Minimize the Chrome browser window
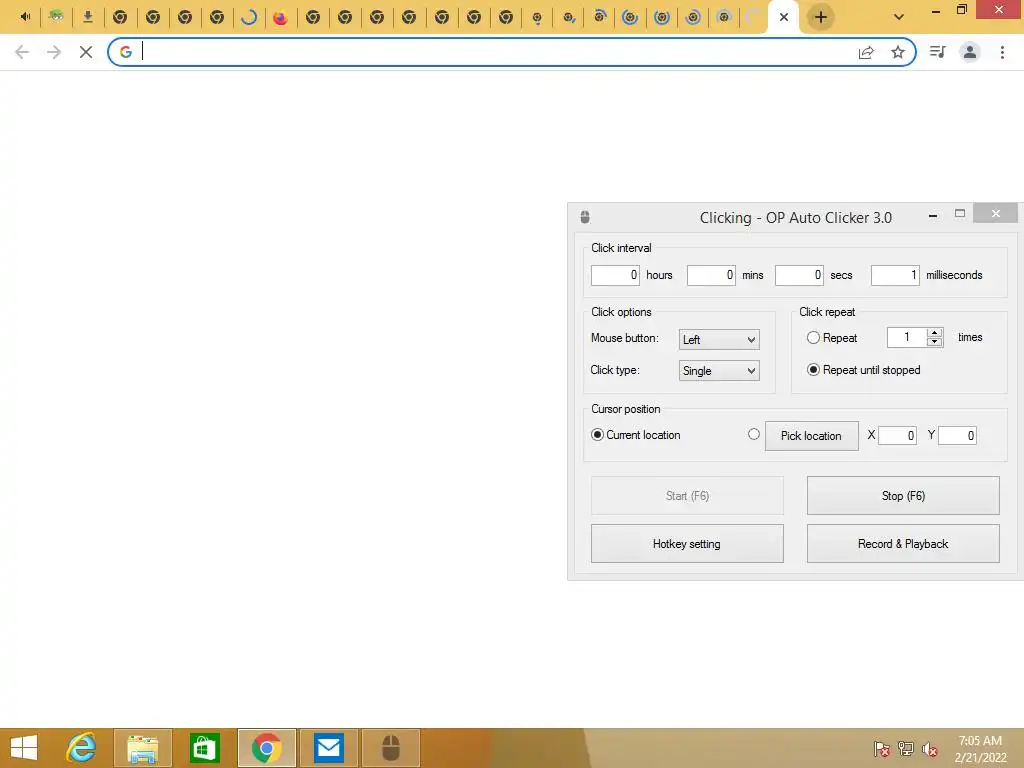 [936, 10]
